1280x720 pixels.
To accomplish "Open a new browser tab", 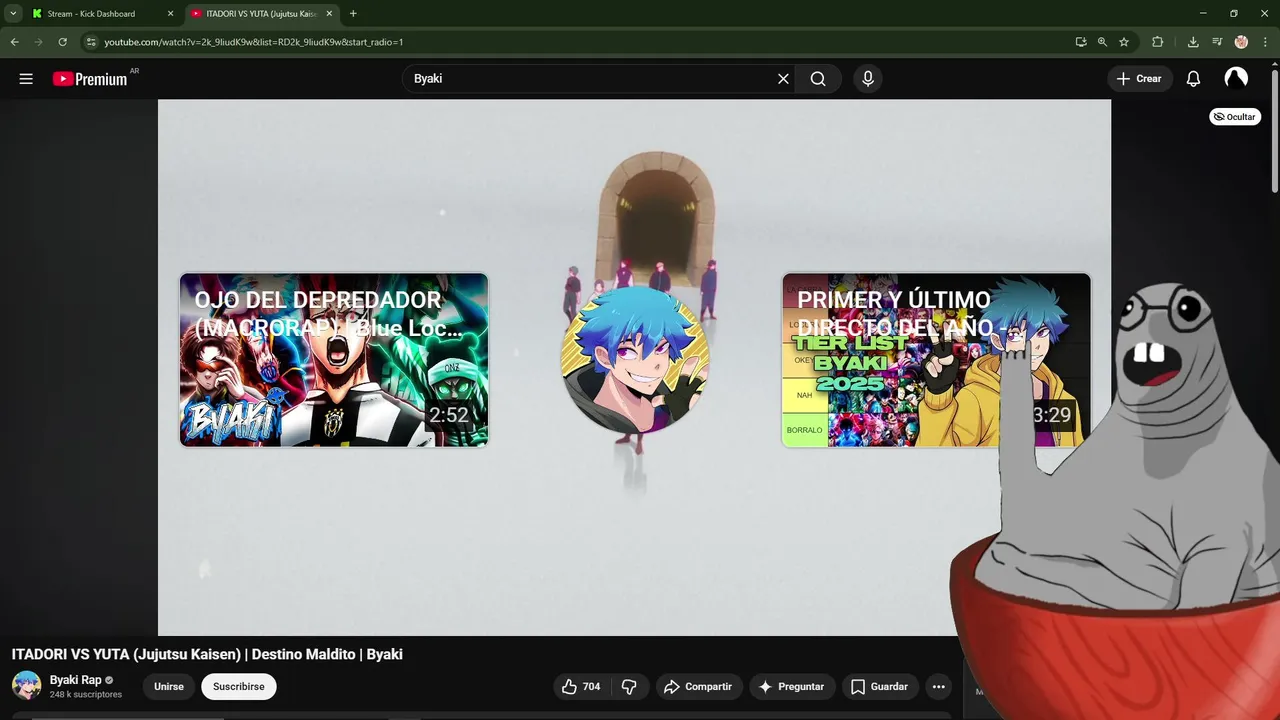I will [353, 14].
